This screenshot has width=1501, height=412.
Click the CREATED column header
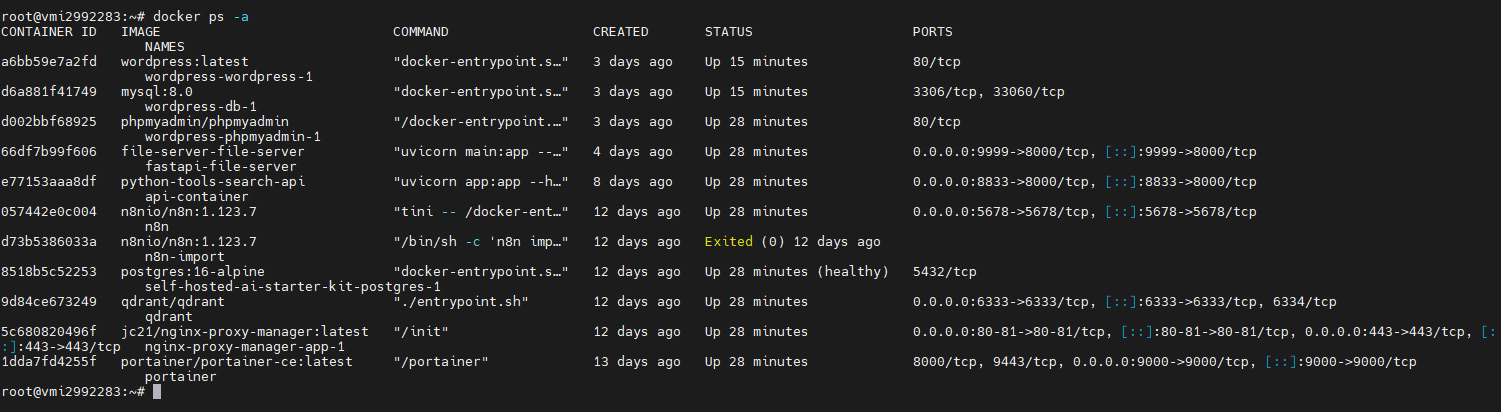coord(620,32)
